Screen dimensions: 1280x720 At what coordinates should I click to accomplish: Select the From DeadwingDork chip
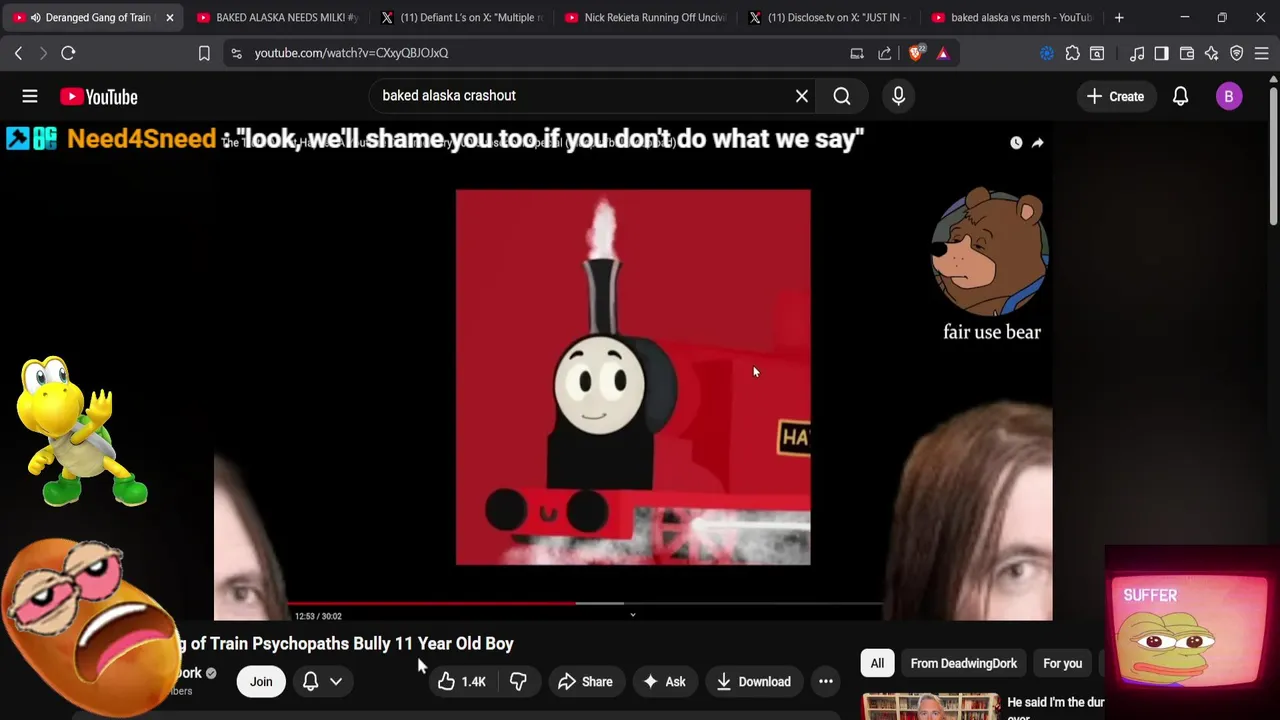click(963, 663)
